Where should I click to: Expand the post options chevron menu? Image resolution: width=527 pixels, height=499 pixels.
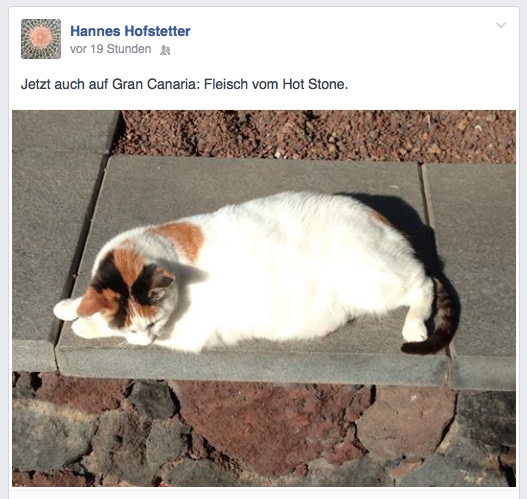pyautogui.click(x=501, y=26)
